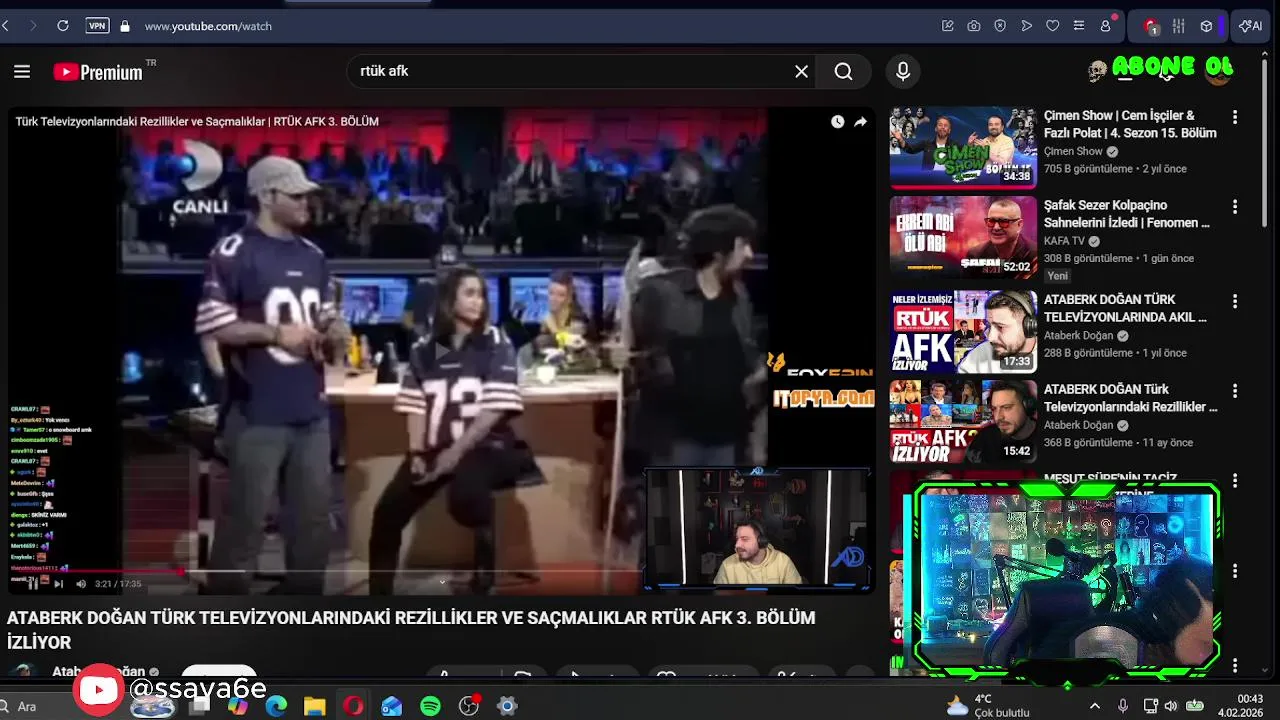The height and width of the screenshot is (720, 1280).
Task: Visit the Çimen Show channel name
Action: click(1073, 152)
